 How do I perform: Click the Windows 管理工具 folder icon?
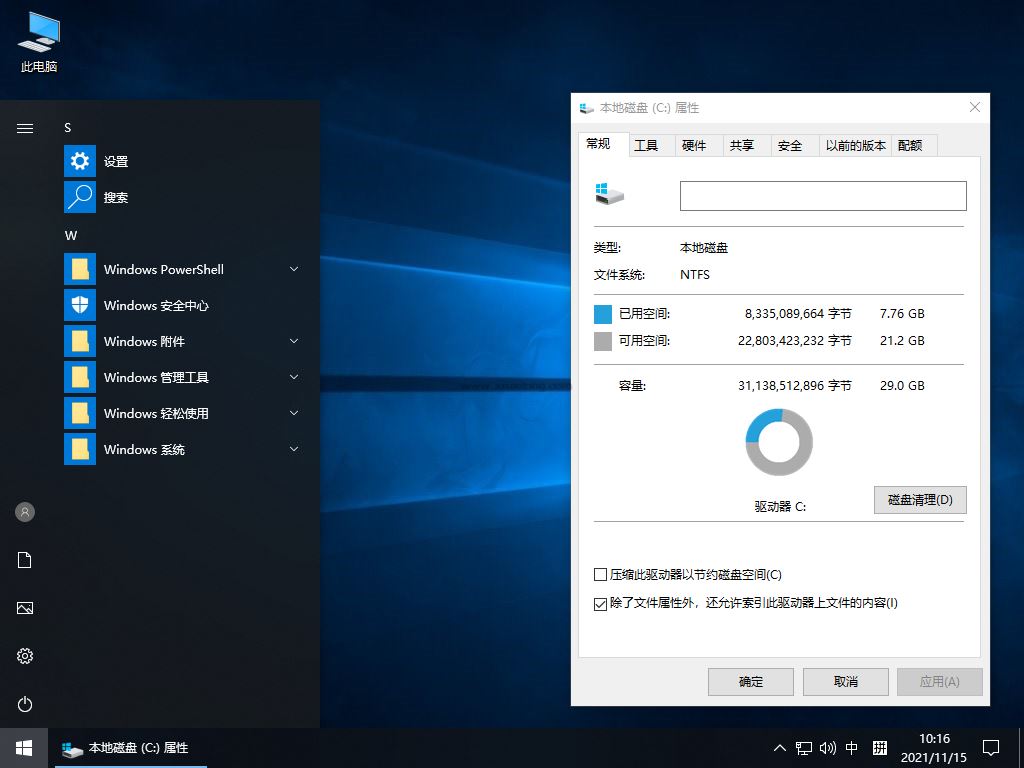80,377
